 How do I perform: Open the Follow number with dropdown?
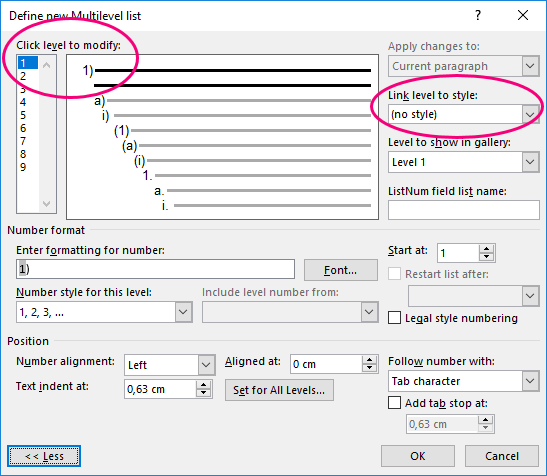point(530,381)
